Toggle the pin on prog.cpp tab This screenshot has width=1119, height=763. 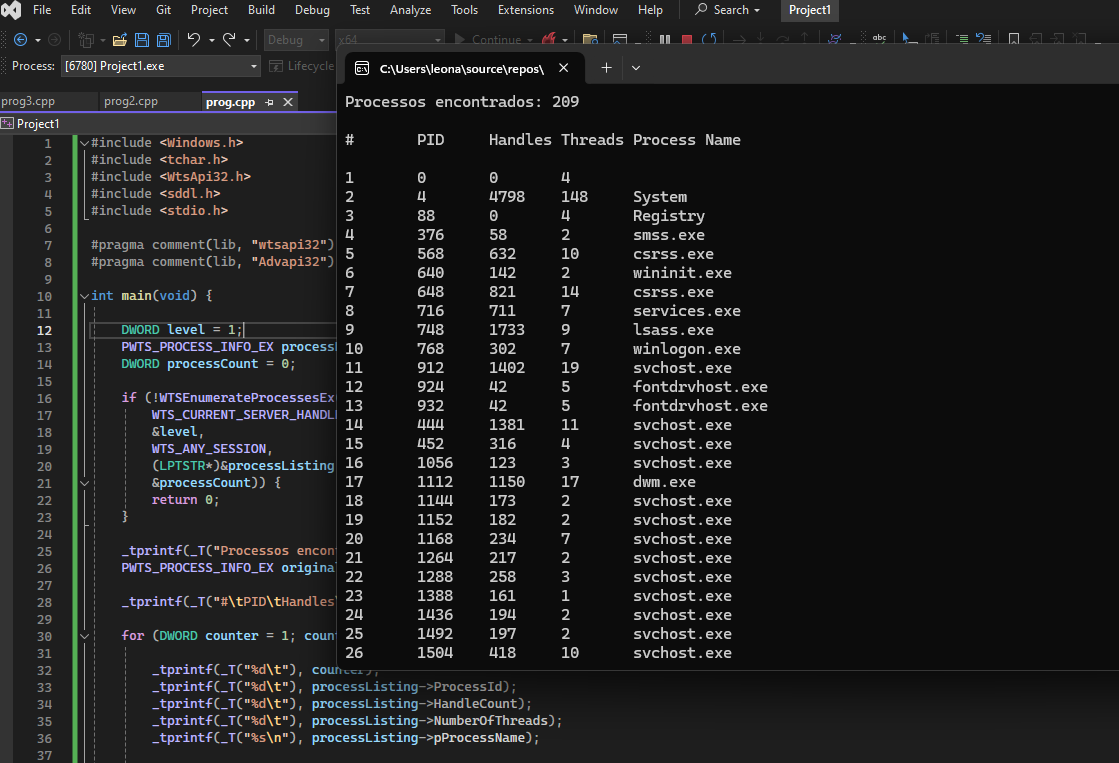coord(269,102)
